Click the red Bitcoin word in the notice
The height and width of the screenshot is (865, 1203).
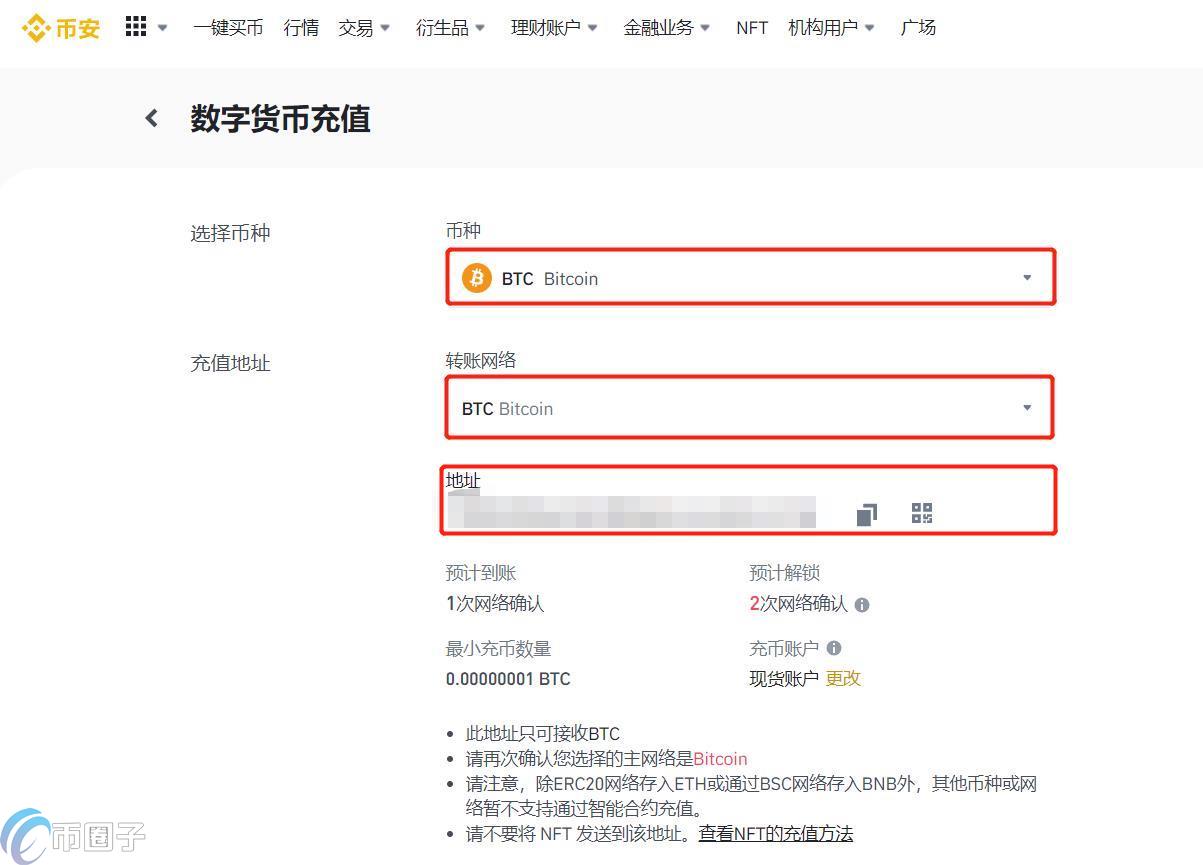pos(720,759)
